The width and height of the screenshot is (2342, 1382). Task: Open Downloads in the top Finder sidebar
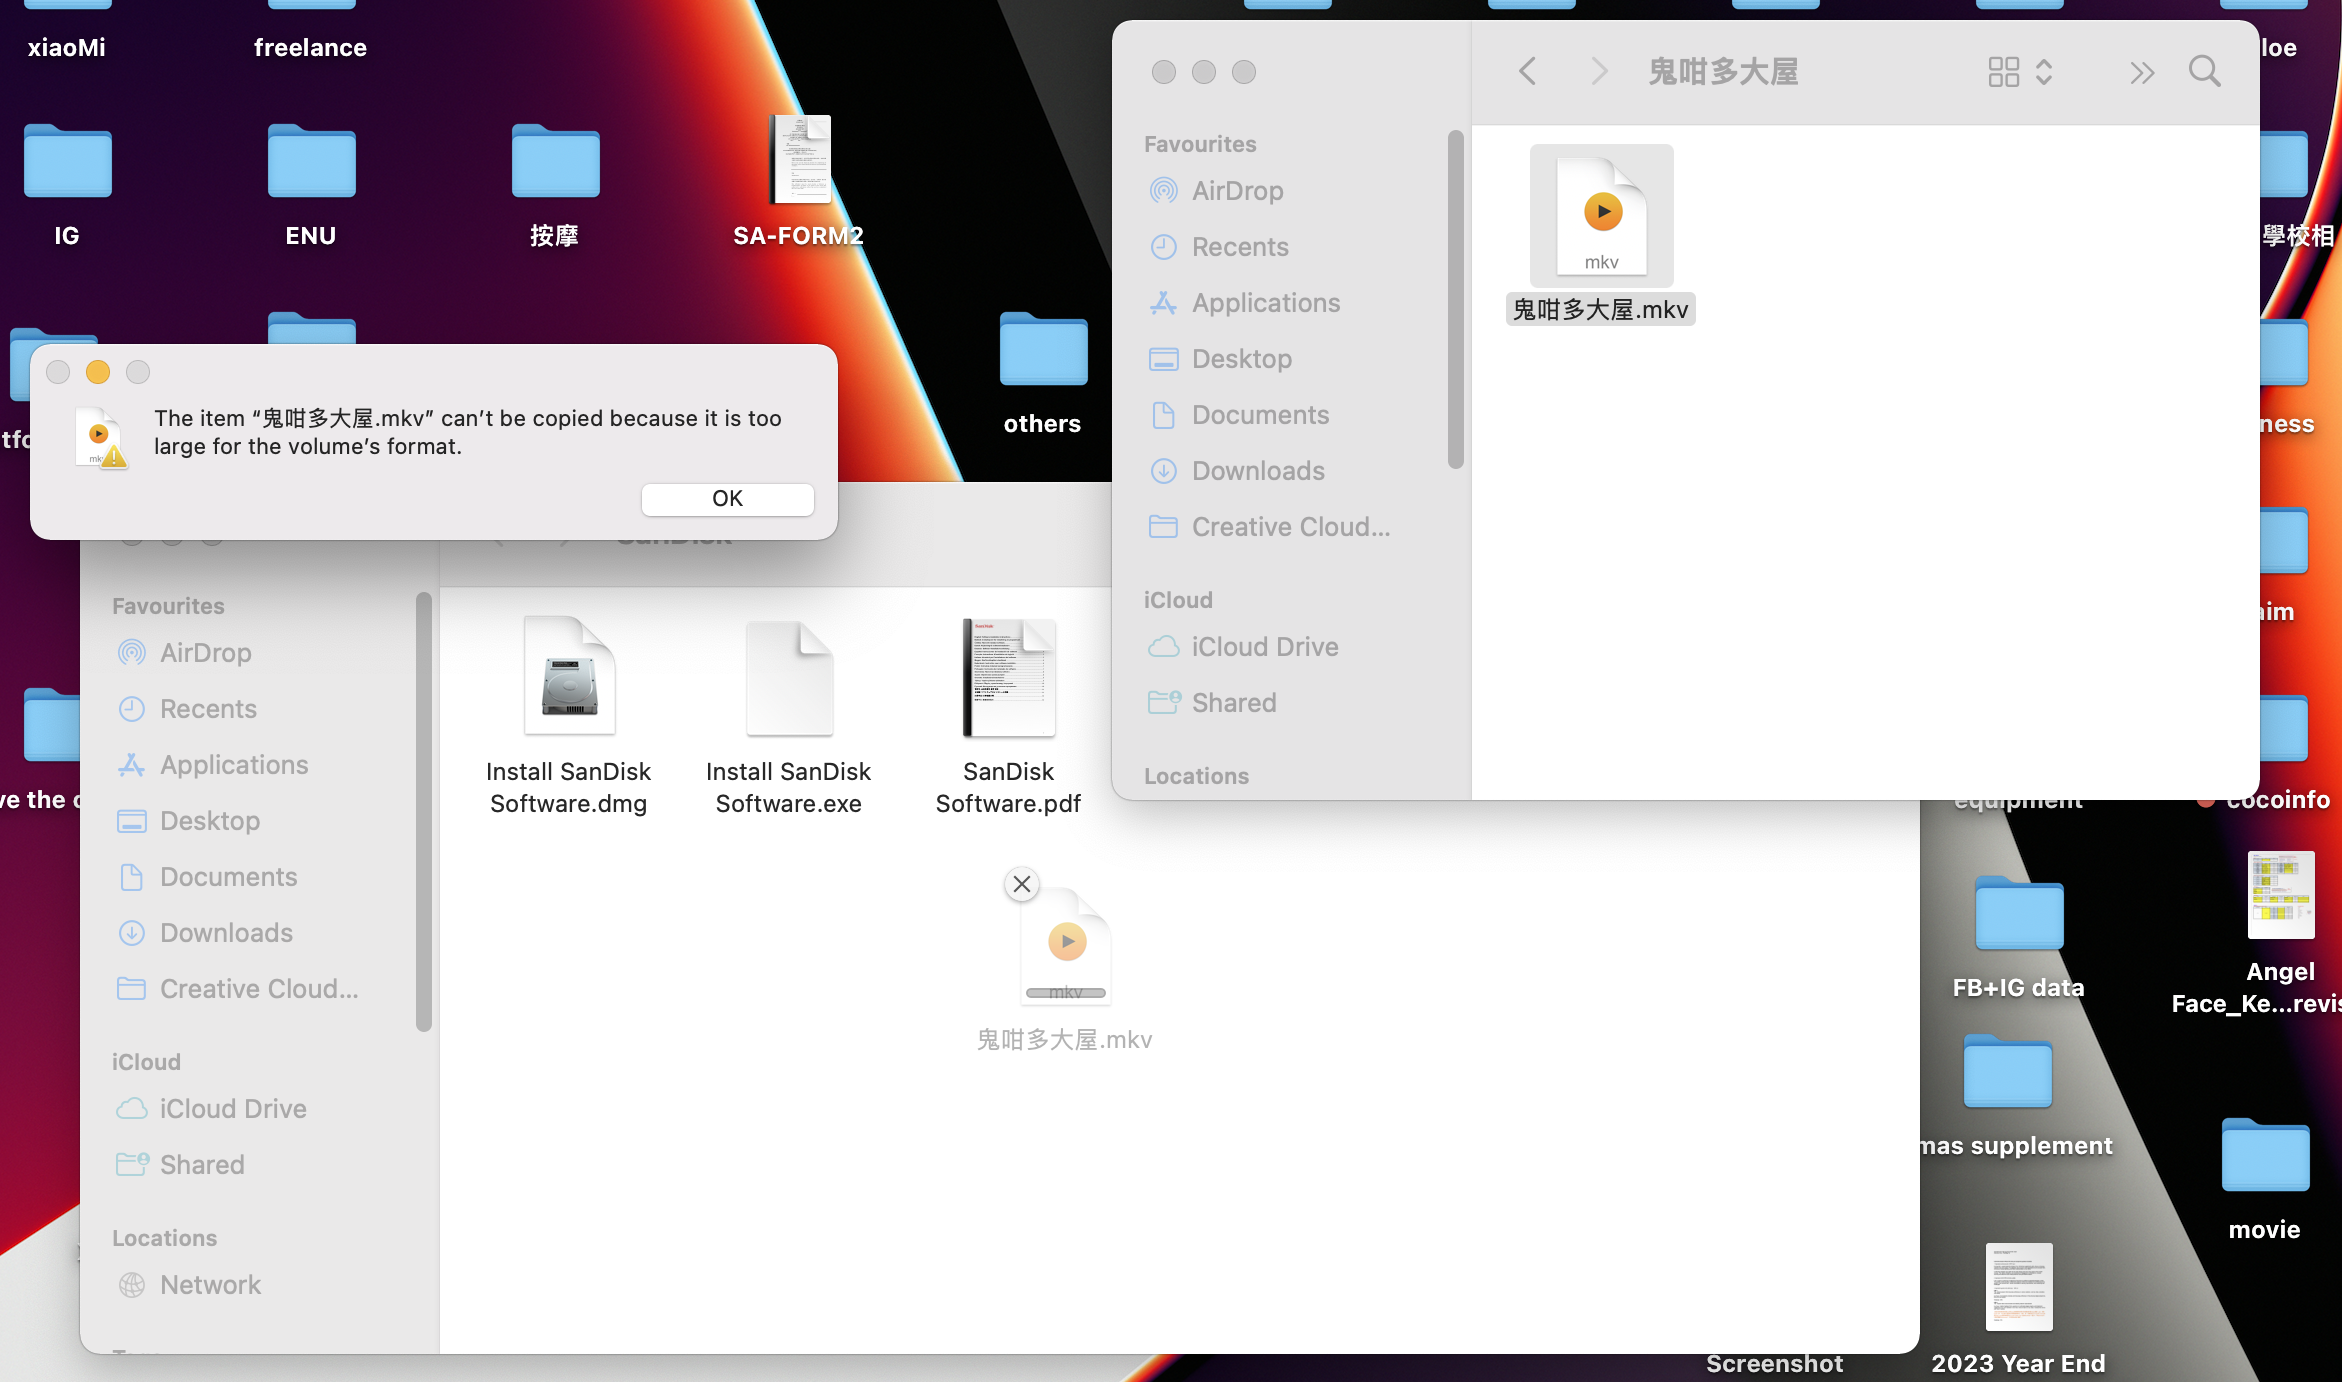(1257, 471)
